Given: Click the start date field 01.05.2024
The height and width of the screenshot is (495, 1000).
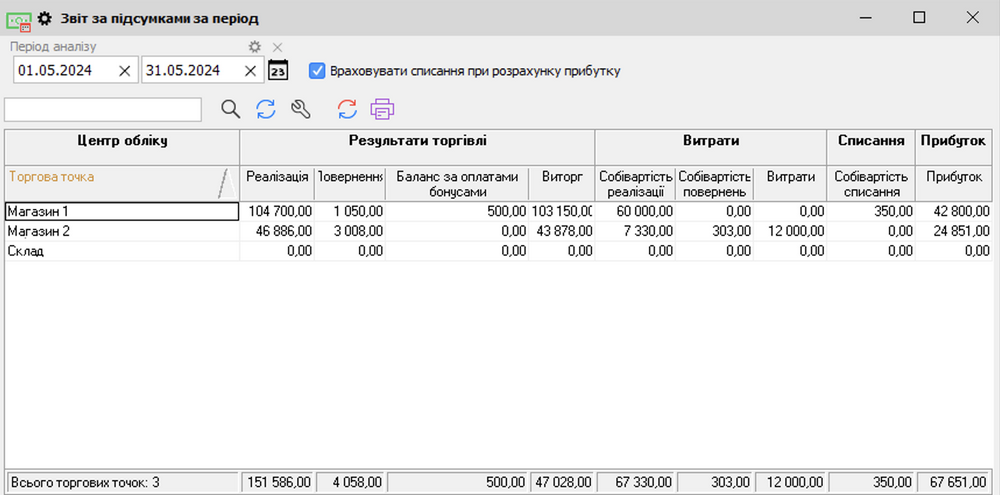Looking at the screenshot, I should (x=60, y=70).
